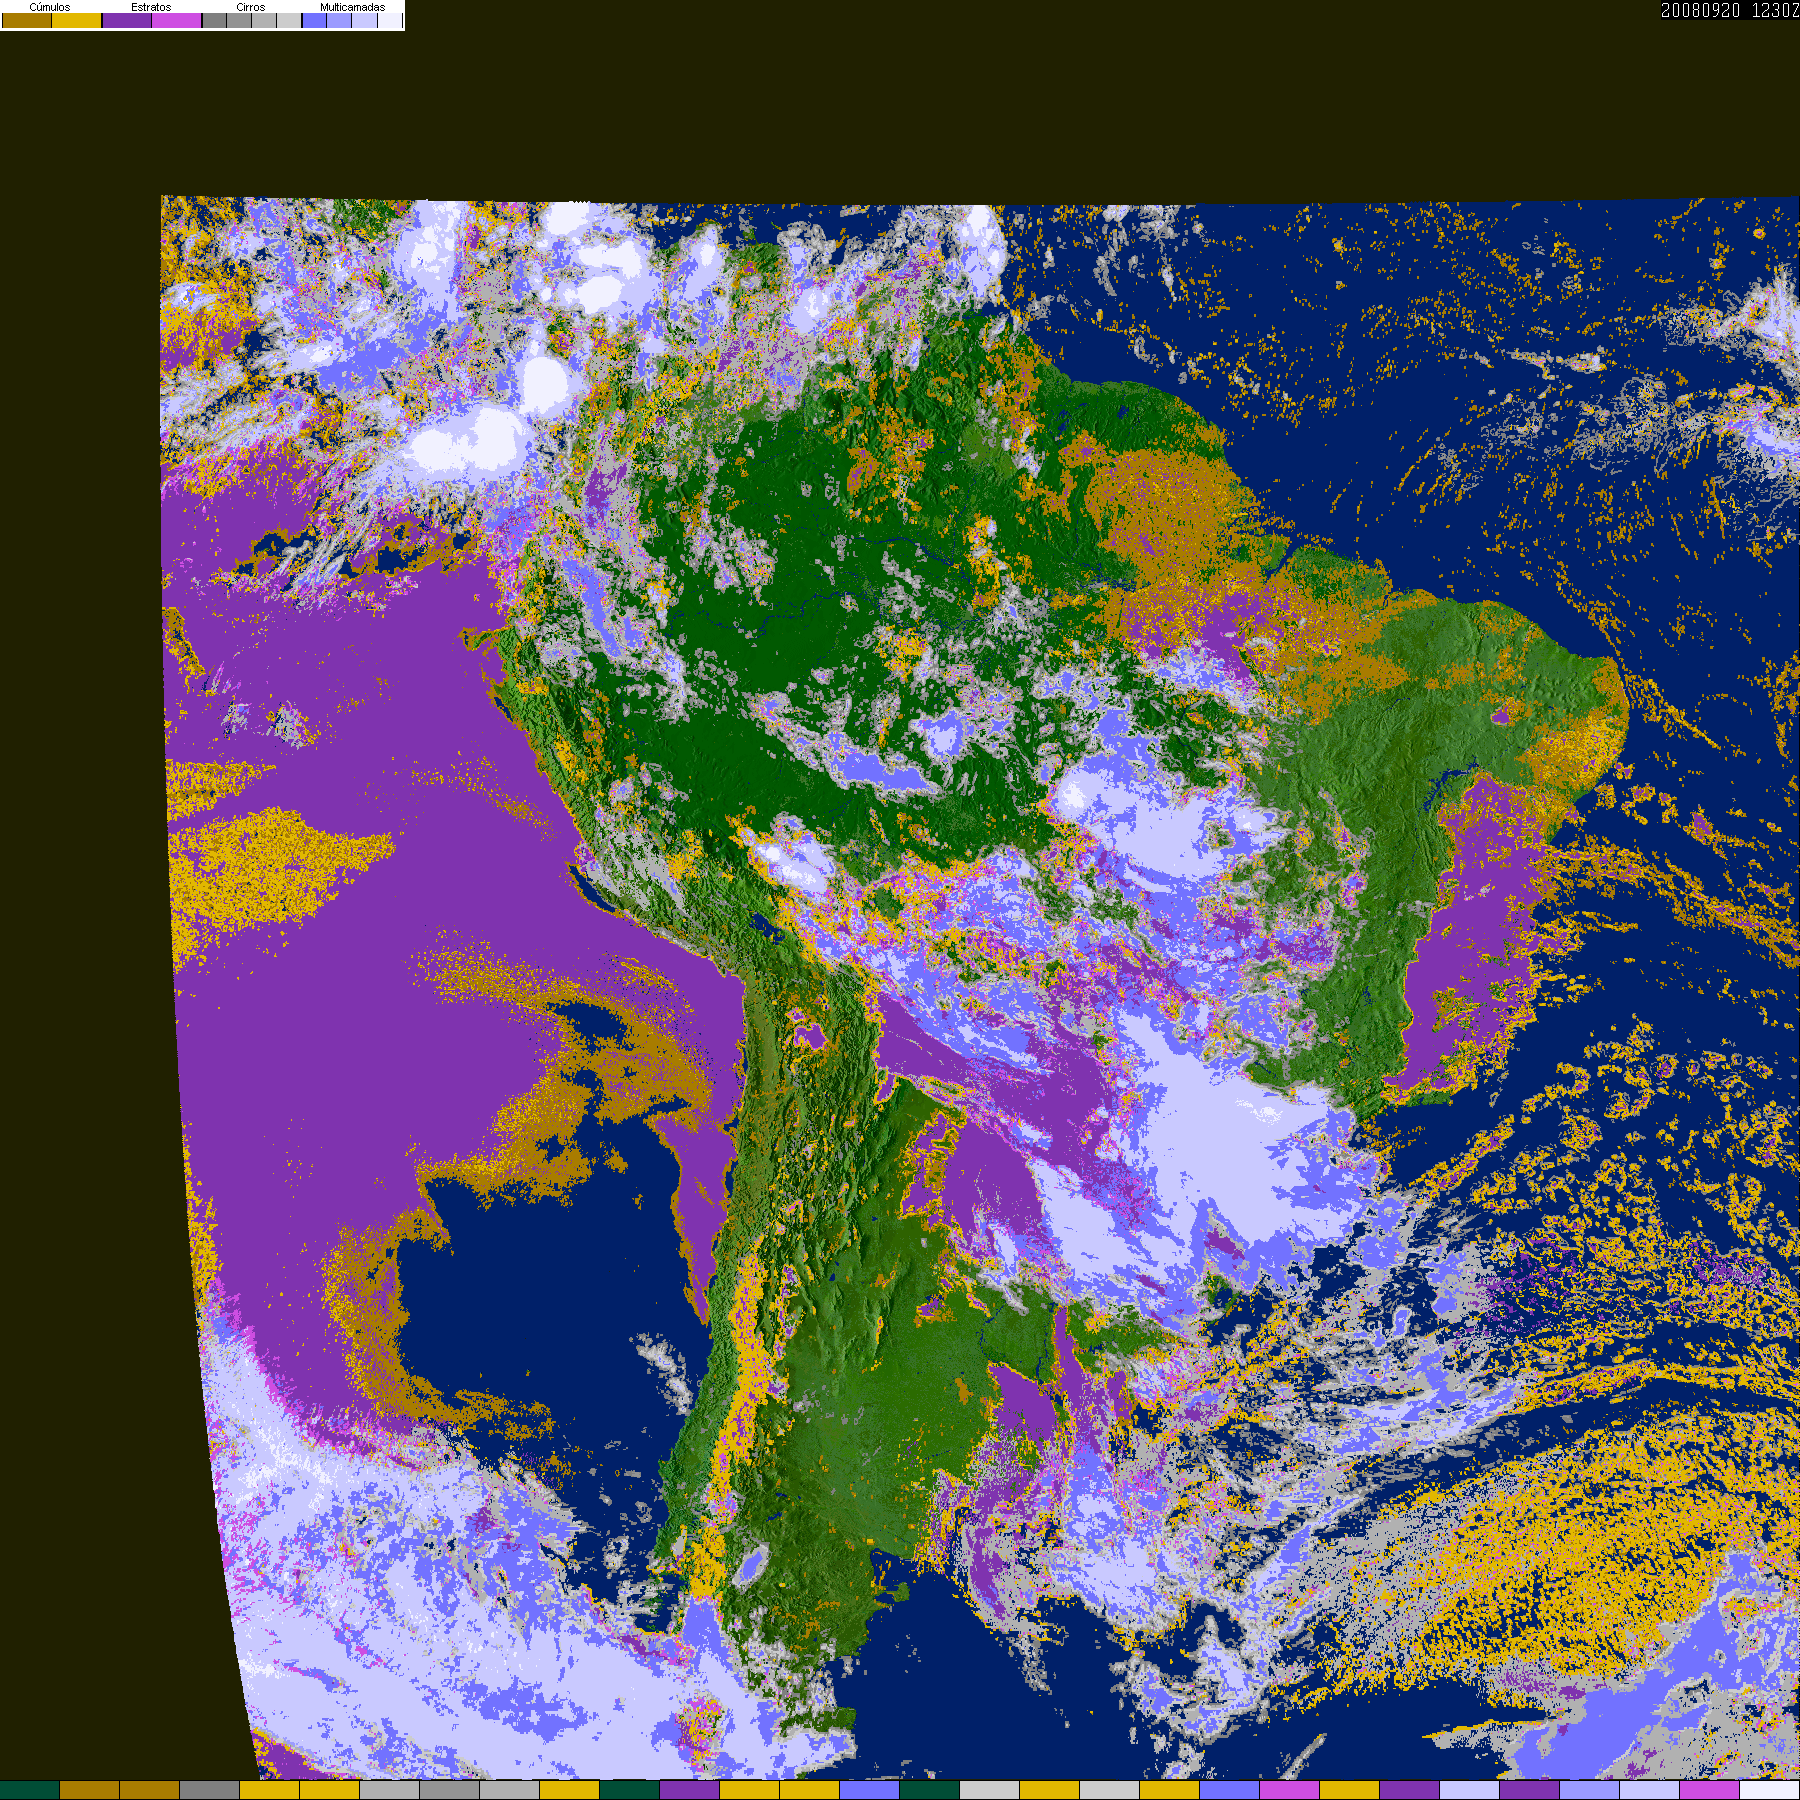Choose the near-white Multicamadas legend swatch

(389, 20)
